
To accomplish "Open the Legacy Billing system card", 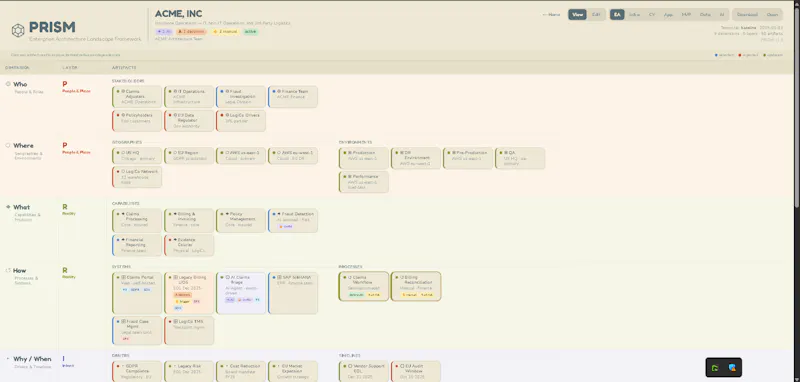I will click(x=189, y=293).
